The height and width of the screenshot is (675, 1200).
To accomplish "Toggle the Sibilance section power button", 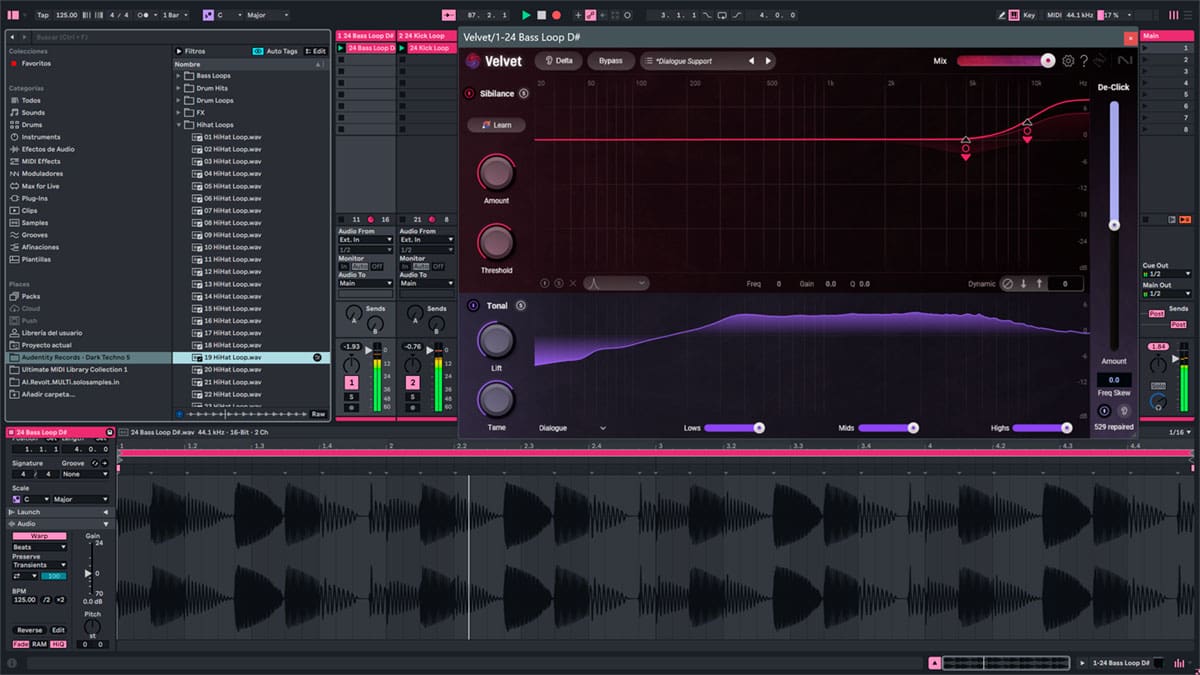I will [x=470, y=93].
